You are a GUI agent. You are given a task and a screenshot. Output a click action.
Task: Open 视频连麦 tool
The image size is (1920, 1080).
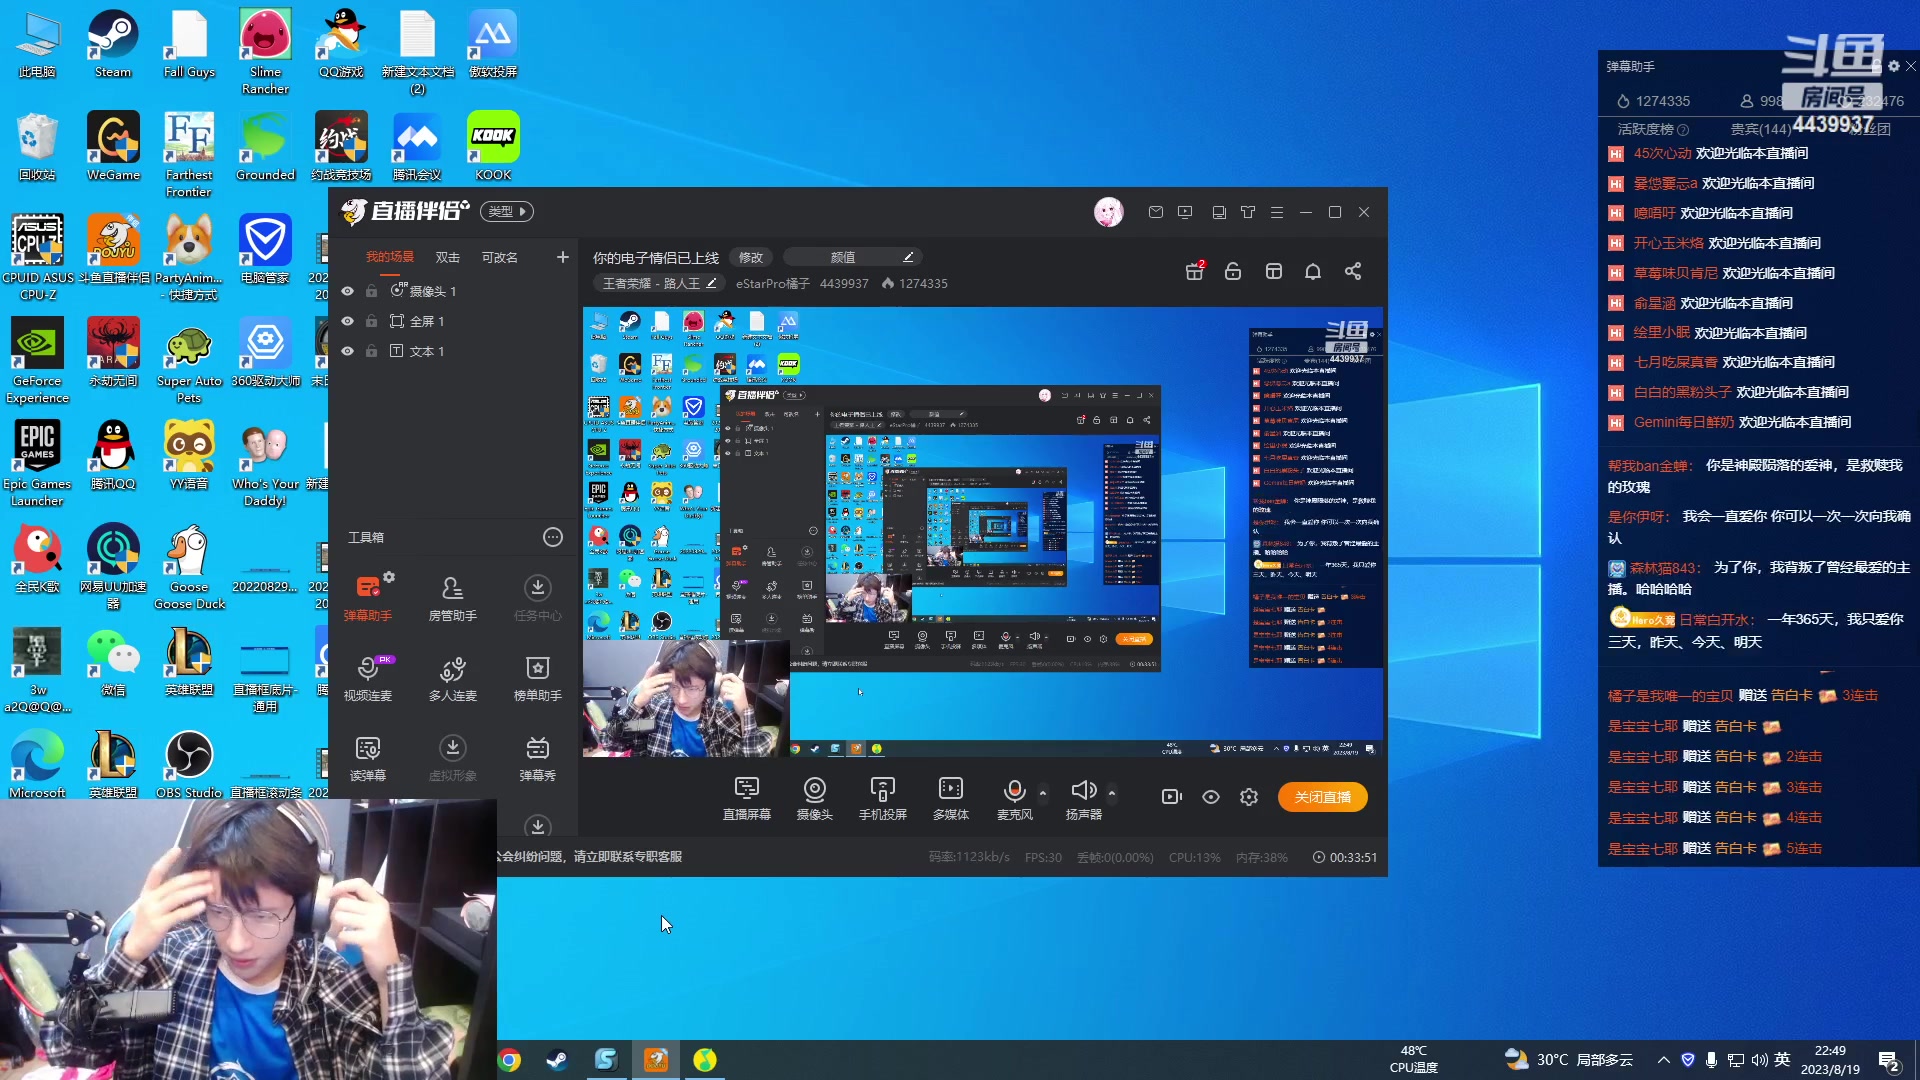(368, 677)
